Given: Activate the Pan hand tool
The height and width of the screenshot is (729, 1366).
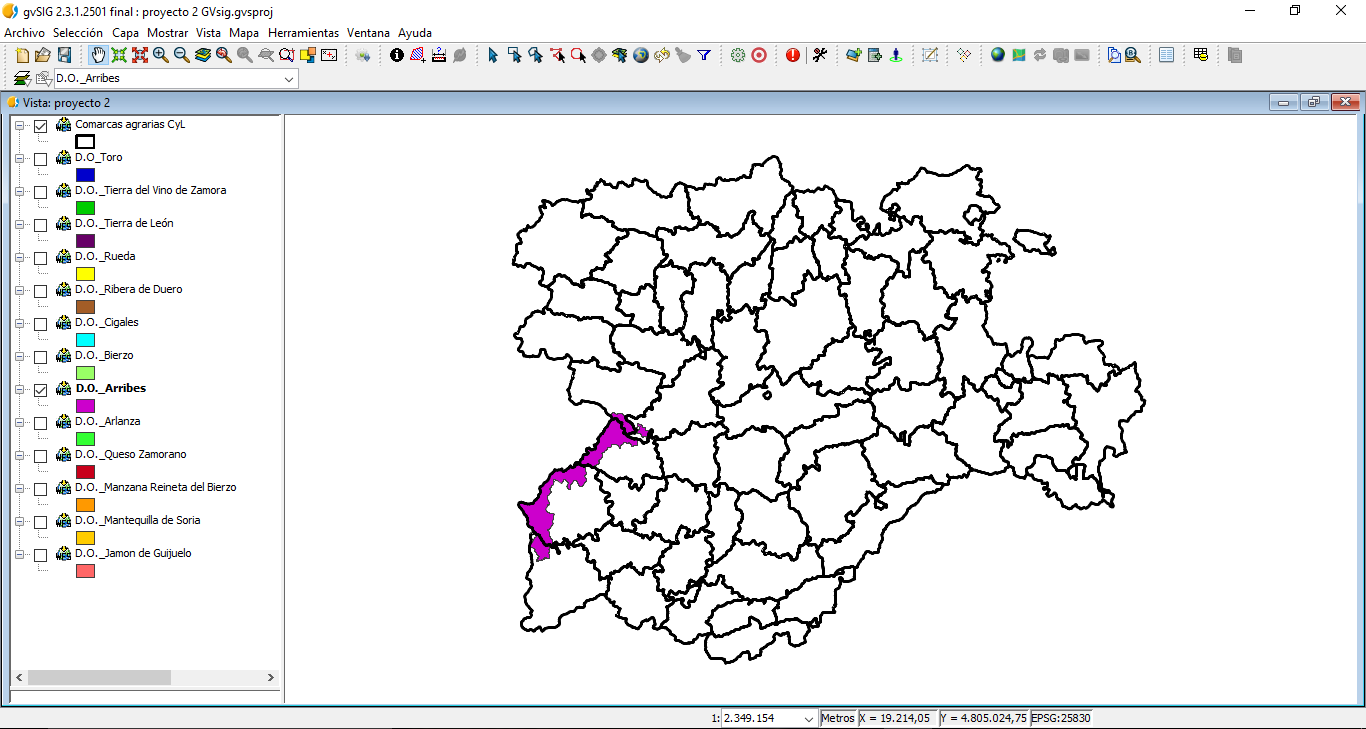Looking at the screenshot, I should point(98,55).
